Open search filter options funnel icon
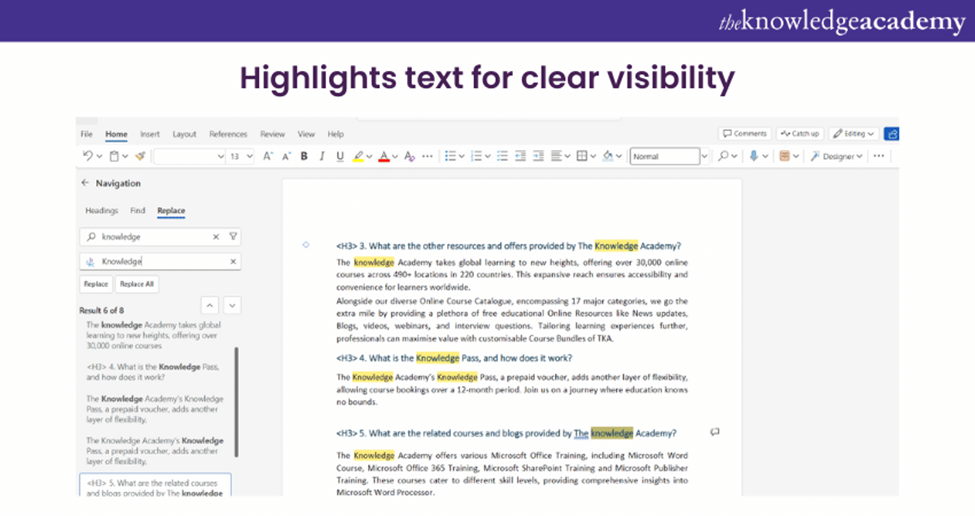This screenshot has width=975, height=516. click(233, 237)
